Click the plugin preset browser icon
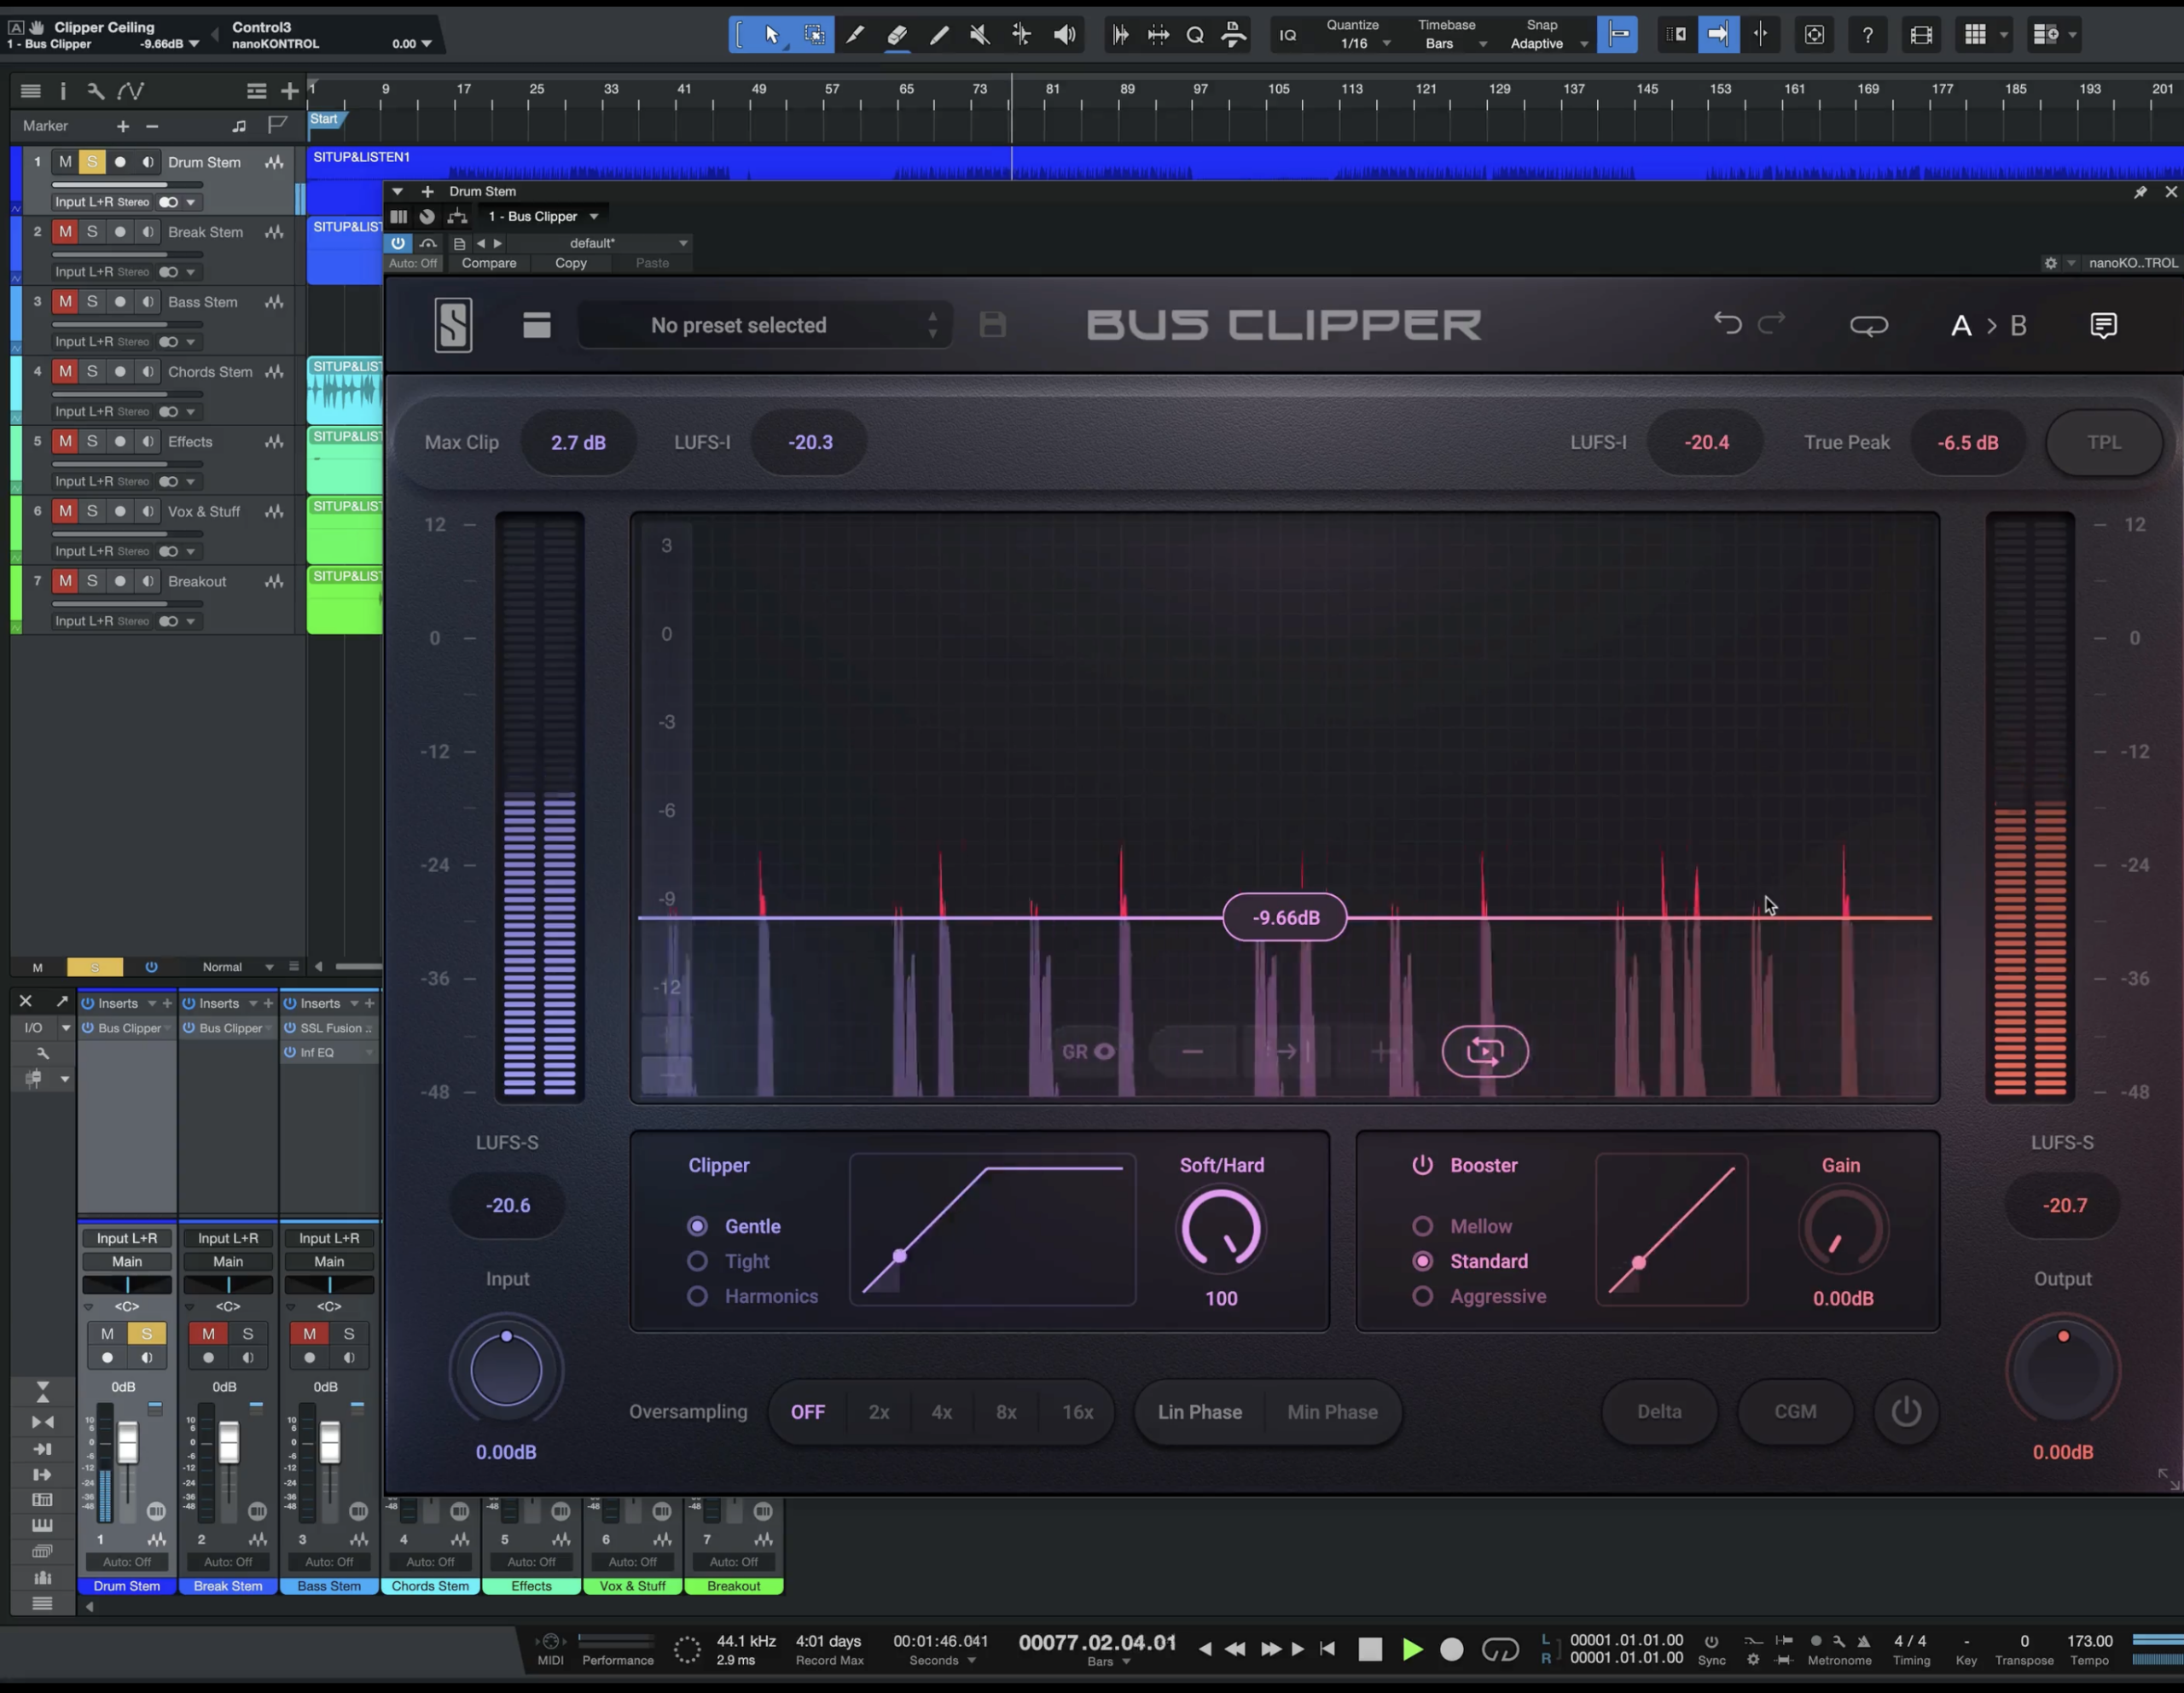Image resolution: width=2184 pixels, height=1693 pixels. (x=537, y=325)
